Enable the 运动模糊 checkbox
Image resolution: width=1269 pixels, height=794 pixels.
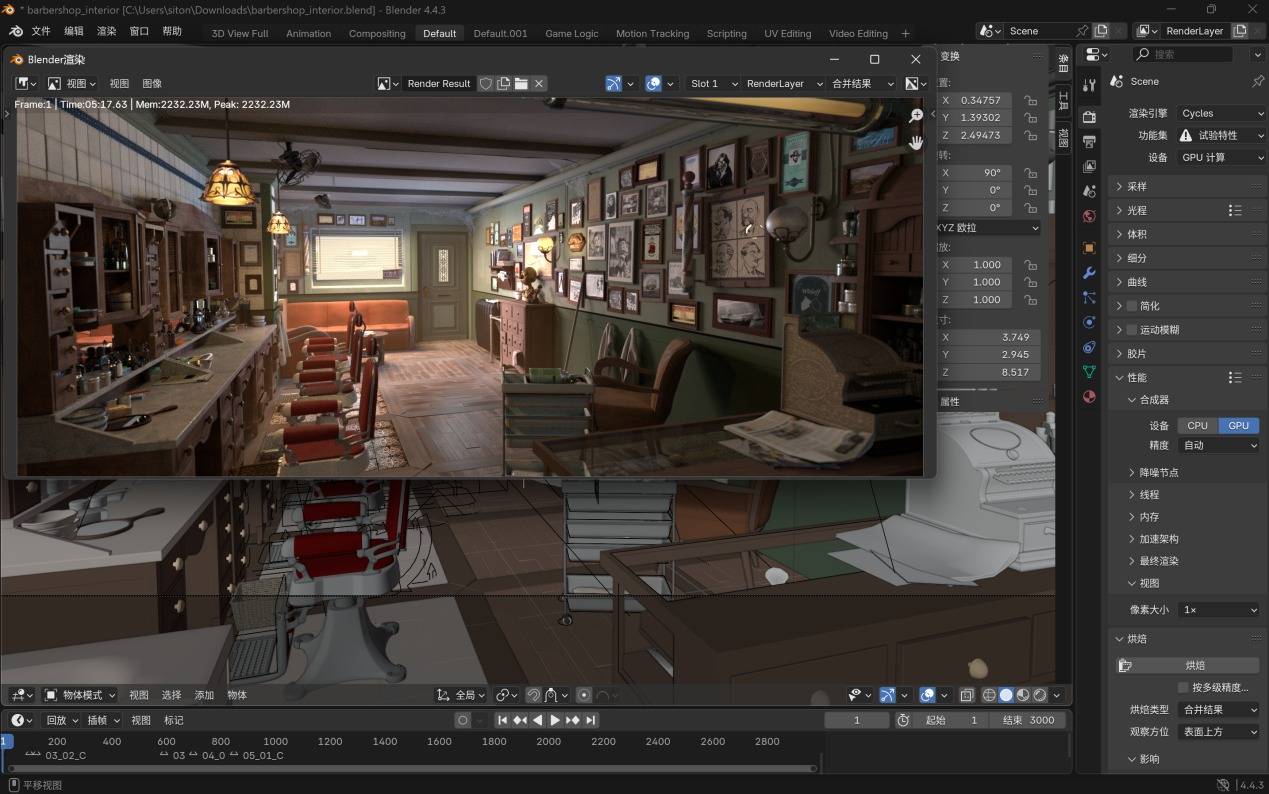1132,330
